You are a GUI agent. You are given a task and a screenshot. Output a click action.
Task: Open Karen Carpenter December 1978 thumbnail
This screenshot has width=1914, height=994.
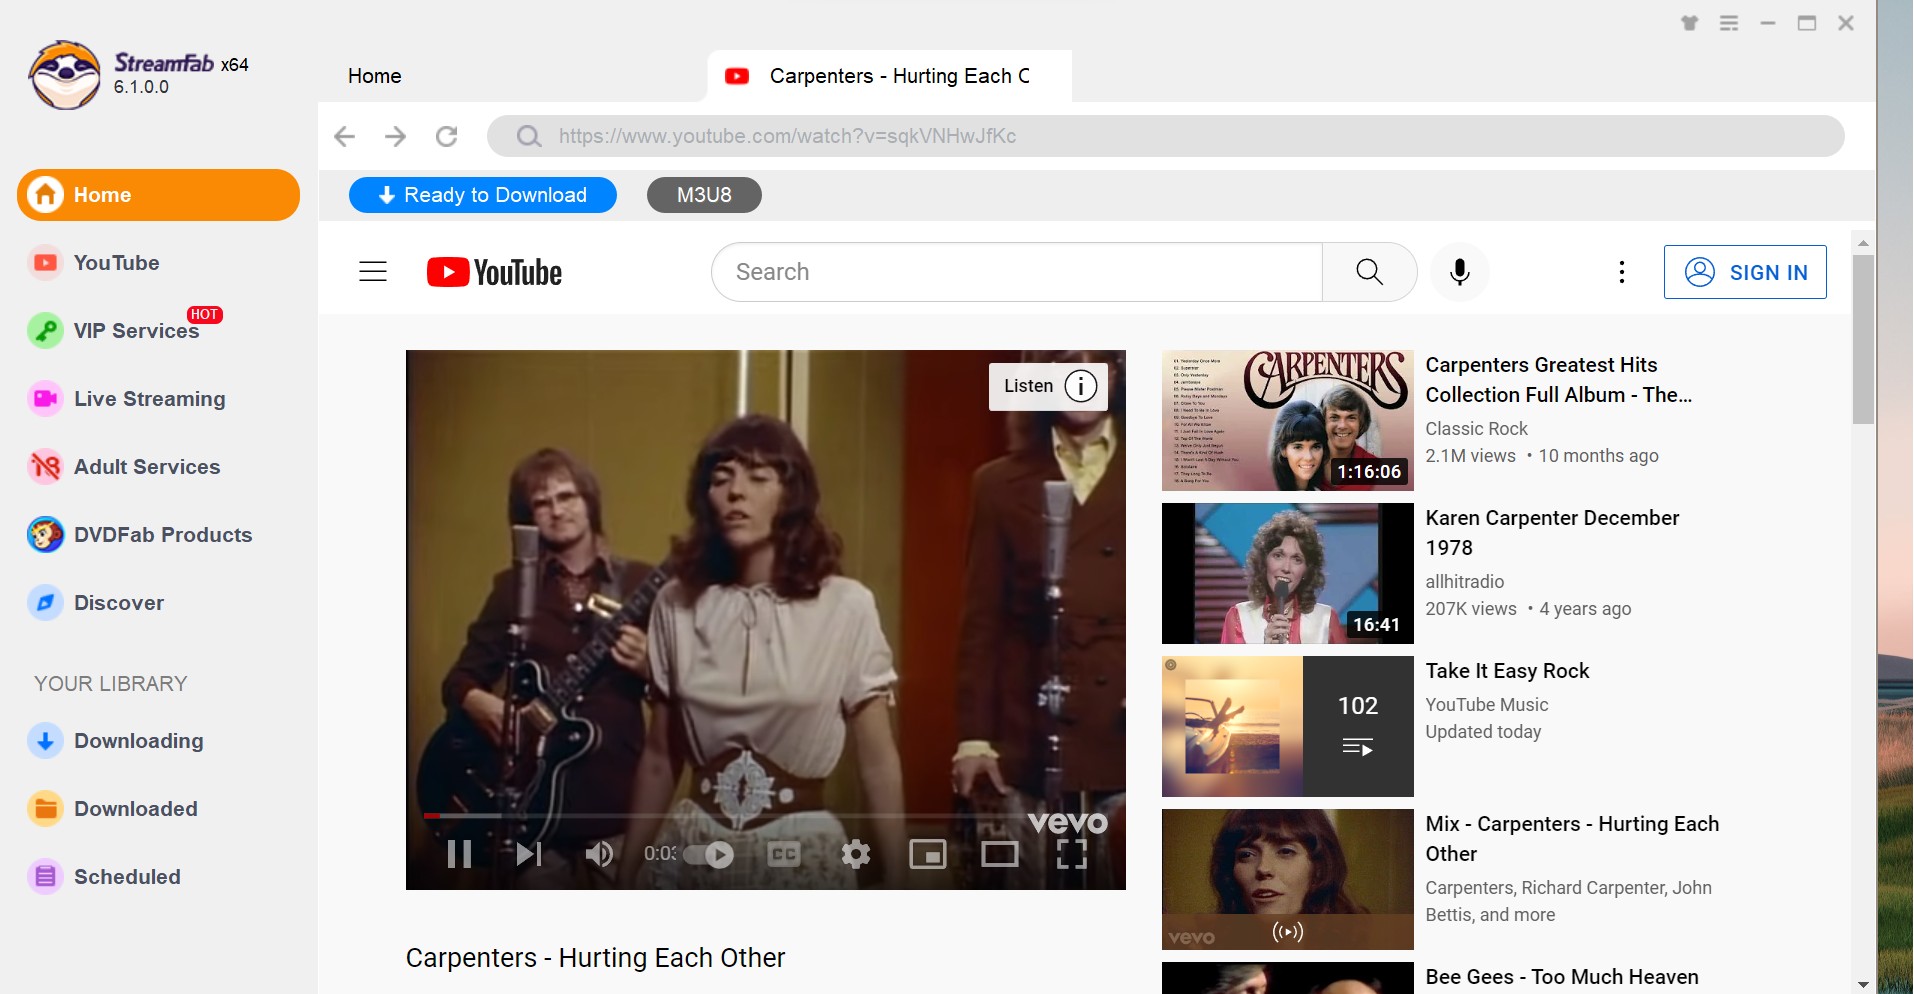[1288, 573]
